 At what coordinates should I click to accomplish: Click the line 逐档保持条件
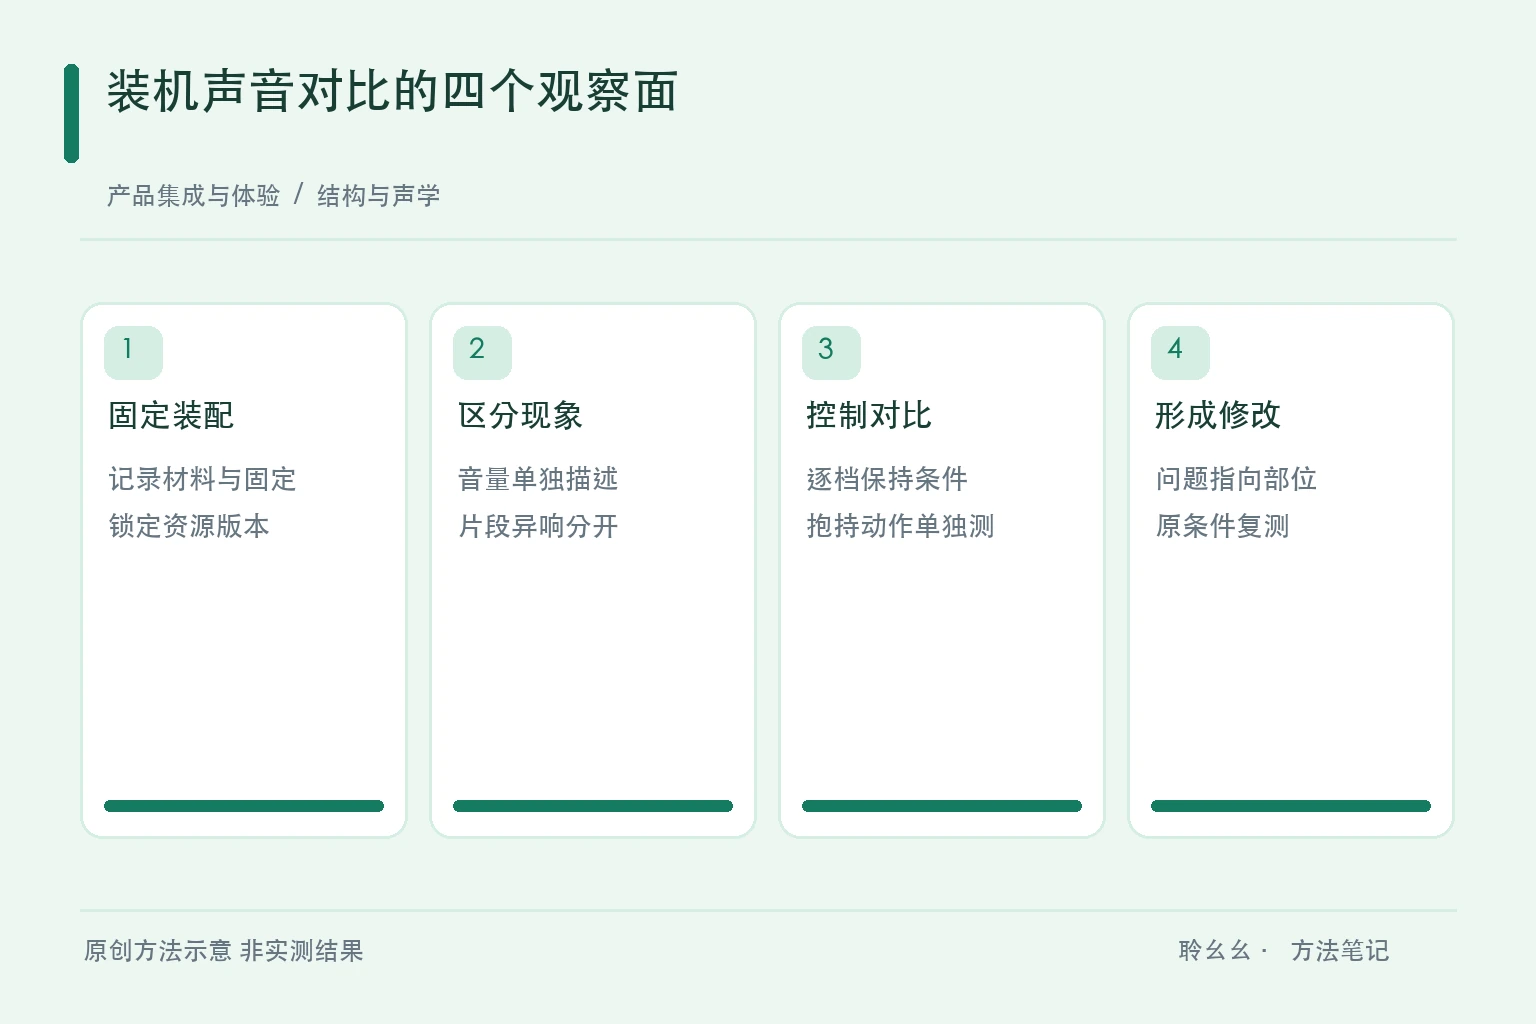[887, 479]
